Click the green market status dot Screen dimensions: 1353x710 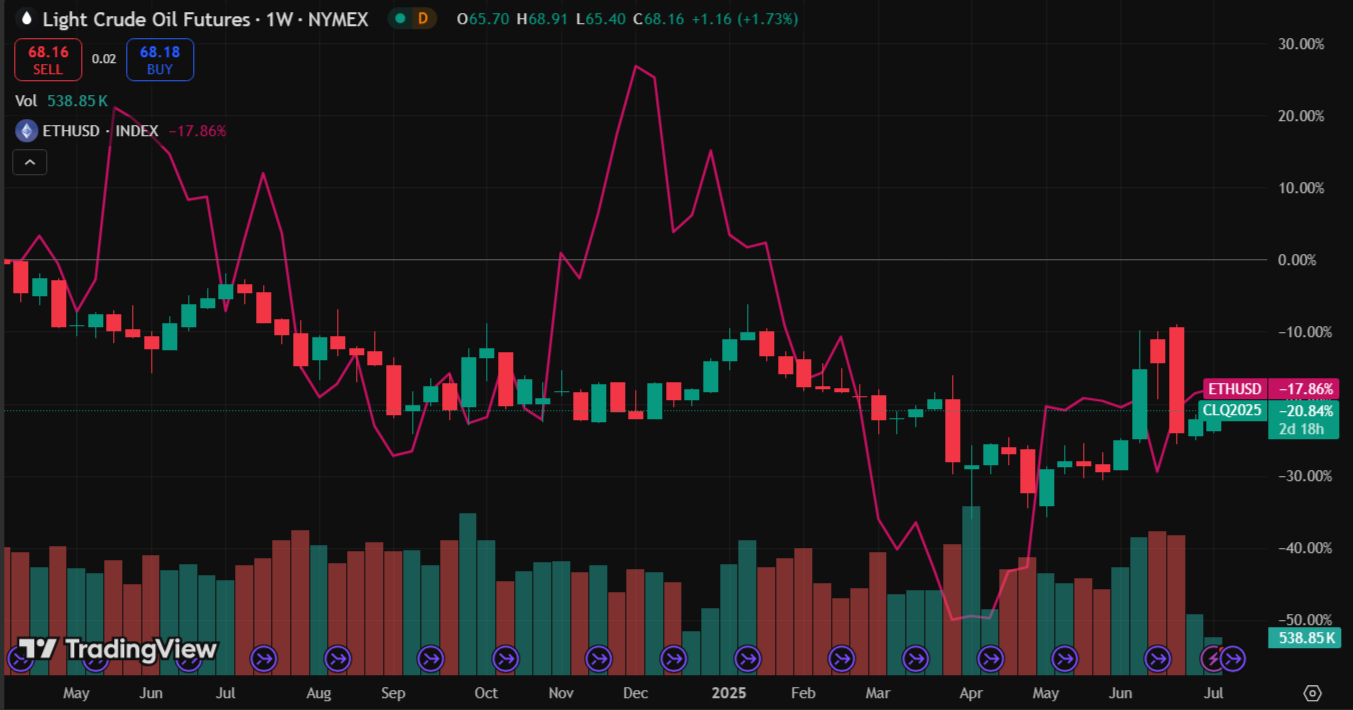(400, 19)
